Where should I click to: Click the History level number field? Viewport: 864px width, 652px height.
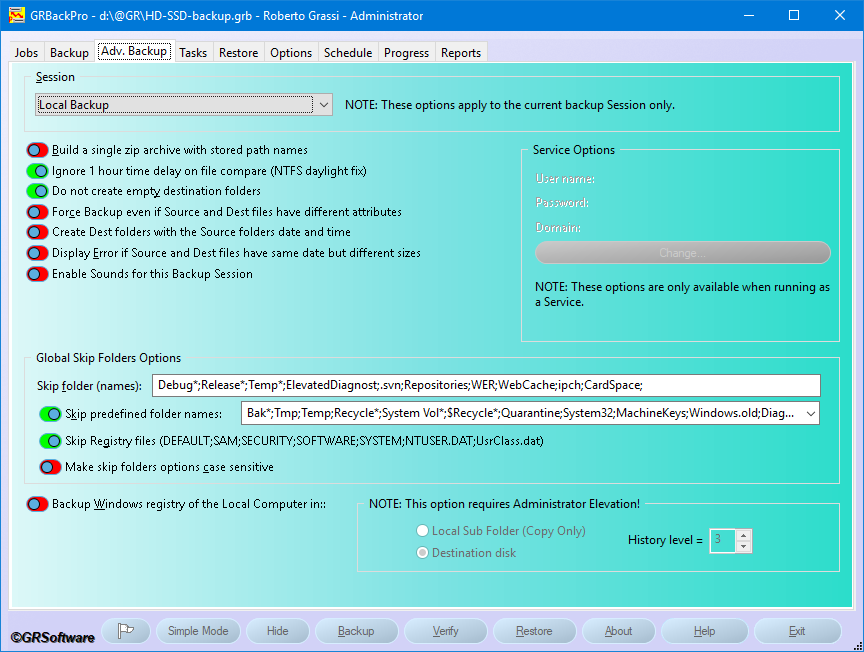click(x=722, y=540)
